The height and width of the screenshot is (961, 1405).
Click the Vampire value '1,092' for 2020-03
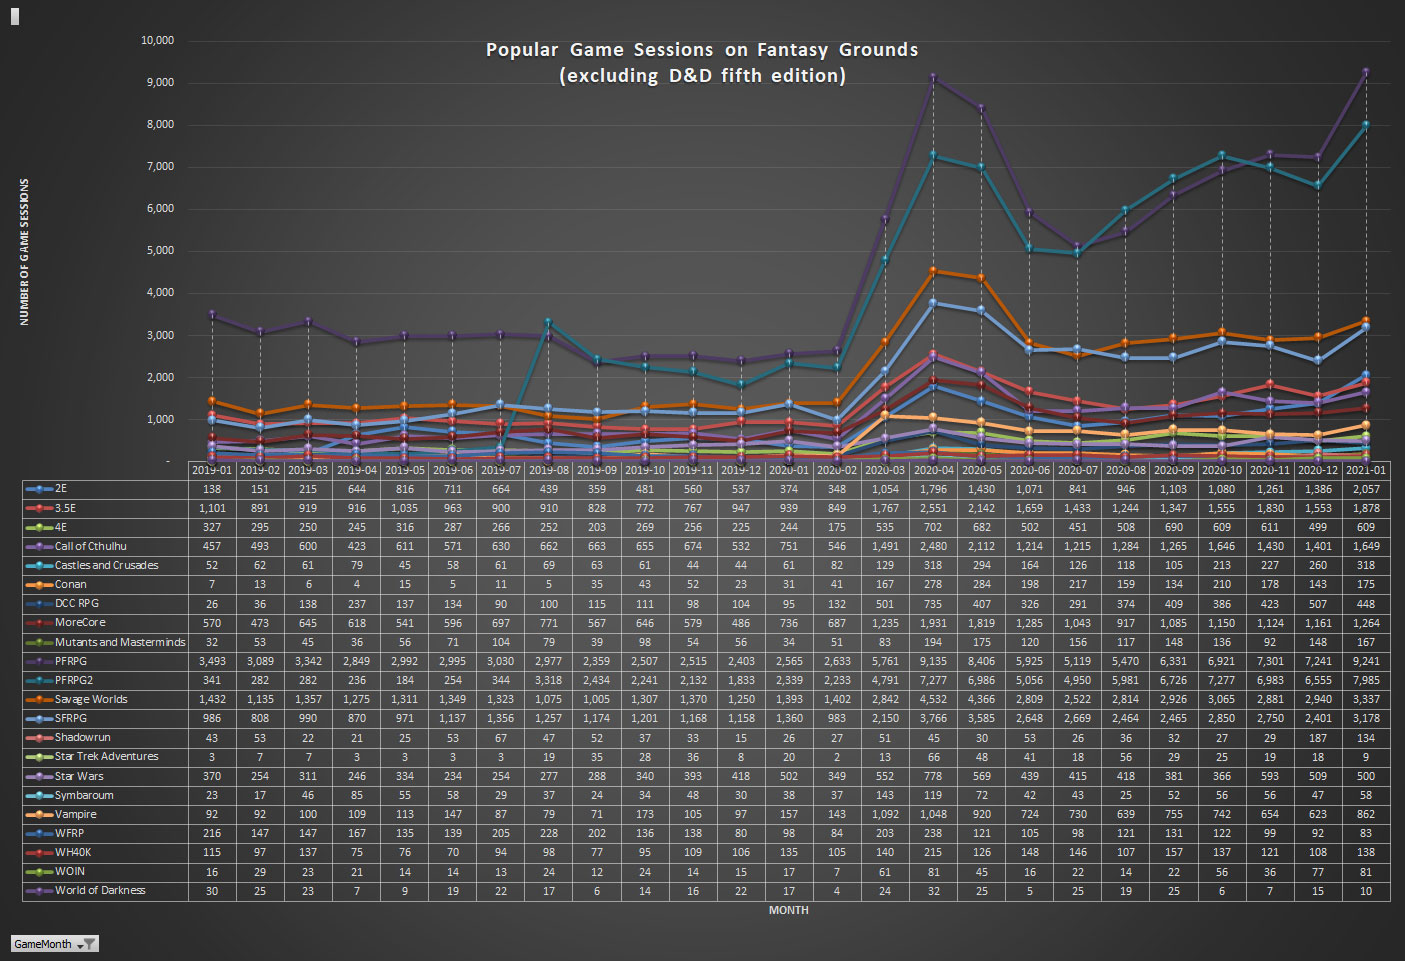[x=885, y=814]
